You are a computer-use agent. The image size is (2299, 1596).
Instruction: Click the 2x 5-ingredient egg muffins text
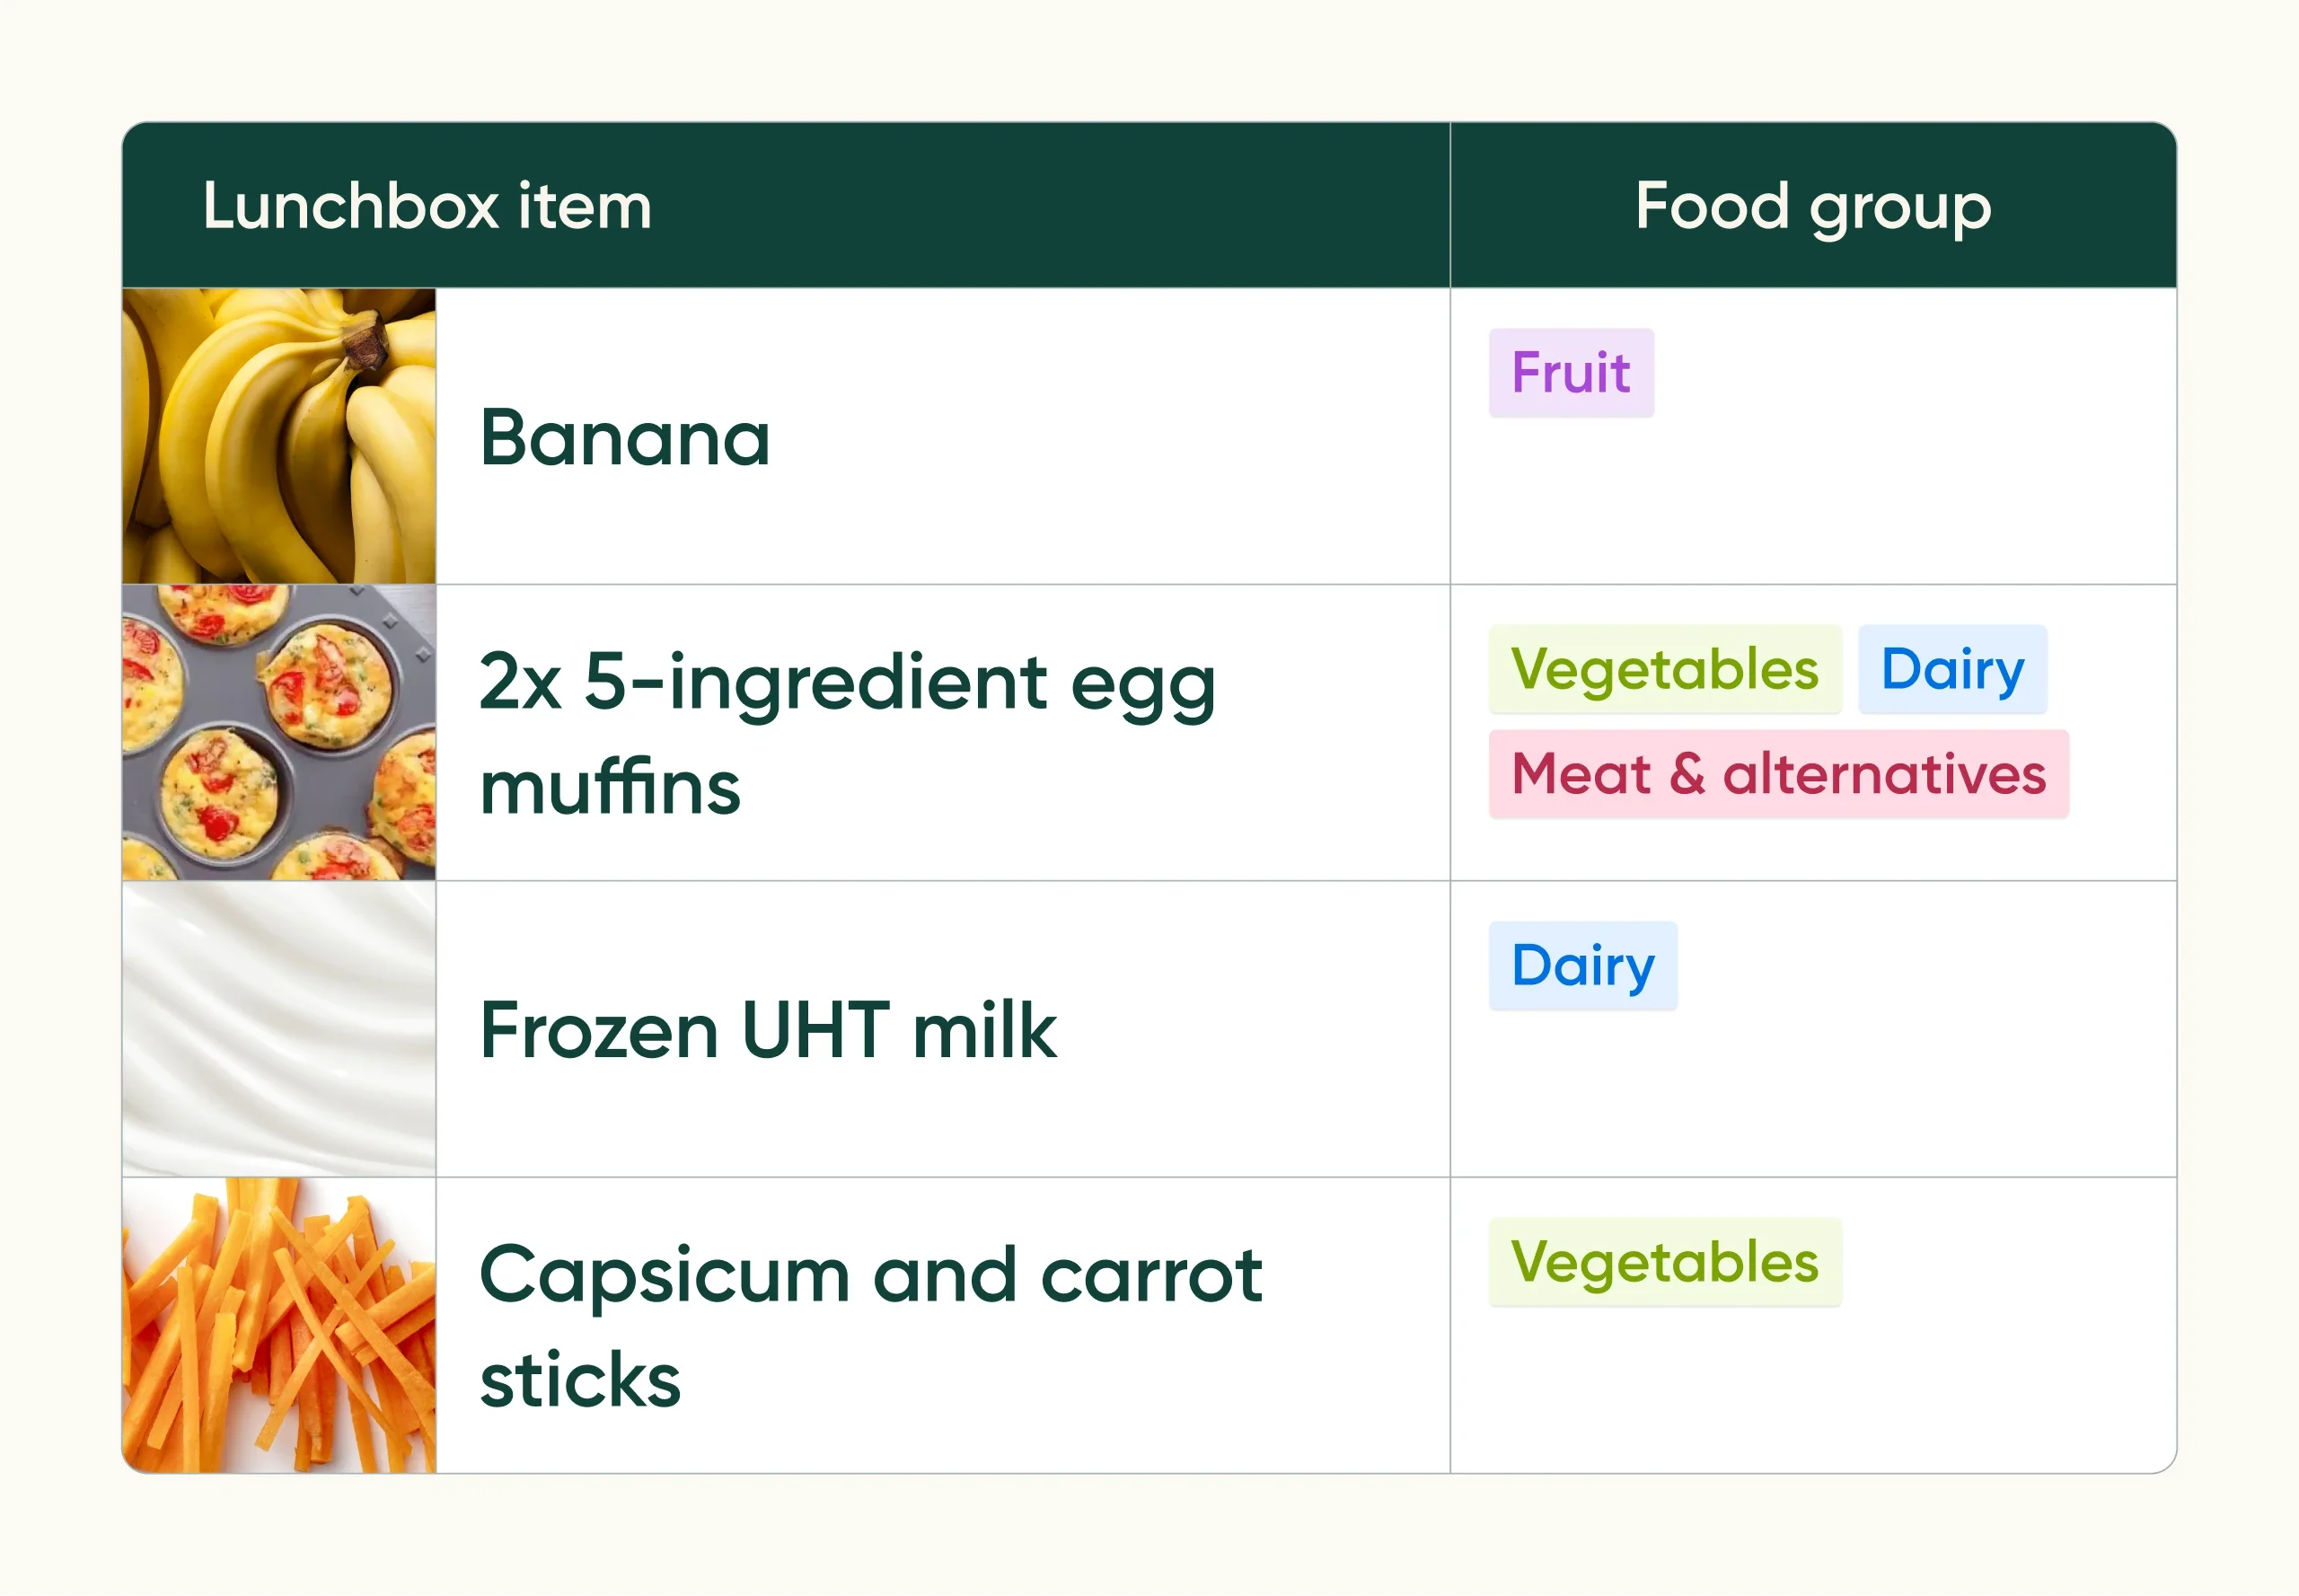tap(846, 733)
